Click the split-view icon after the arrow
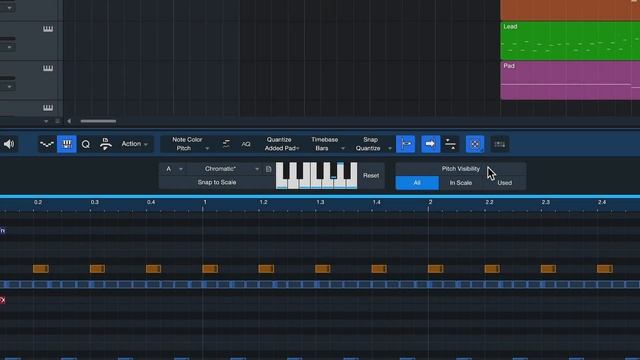 click(x=451, y=144)
